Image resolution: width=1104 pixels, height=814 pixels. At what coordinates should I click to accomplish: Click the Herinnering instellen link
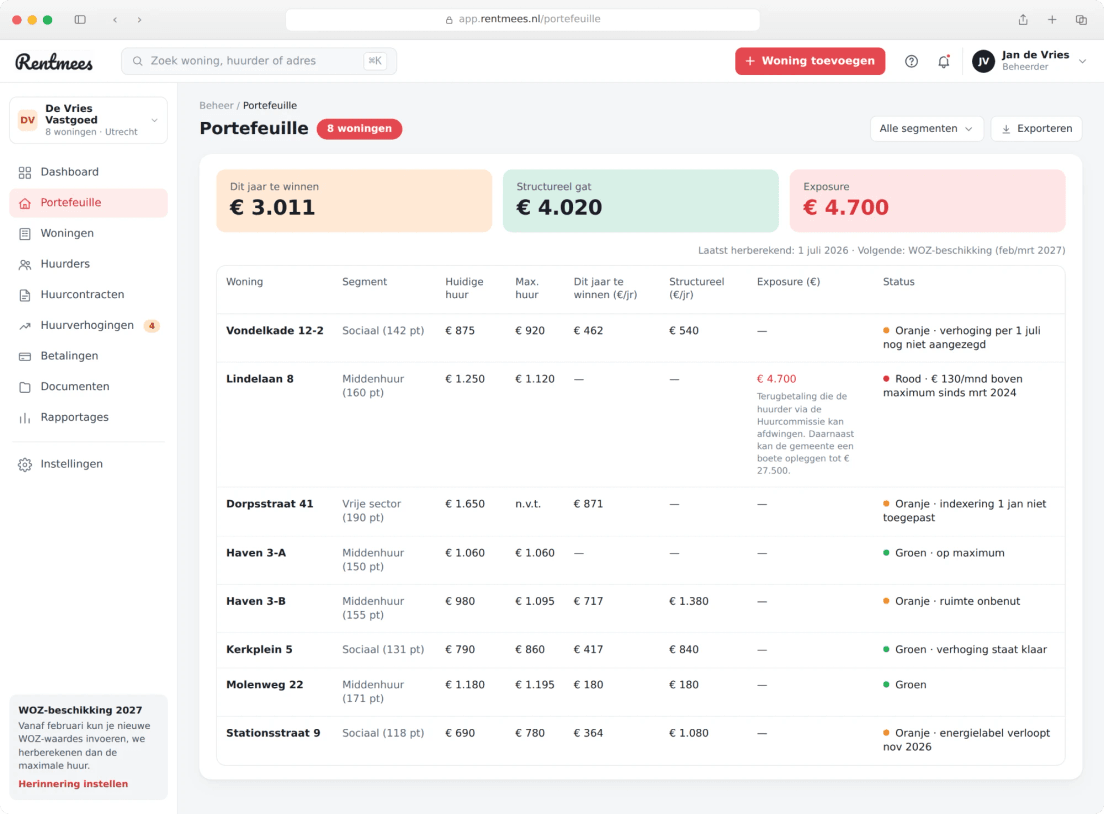pyautogui.click(x=73, y=784)
